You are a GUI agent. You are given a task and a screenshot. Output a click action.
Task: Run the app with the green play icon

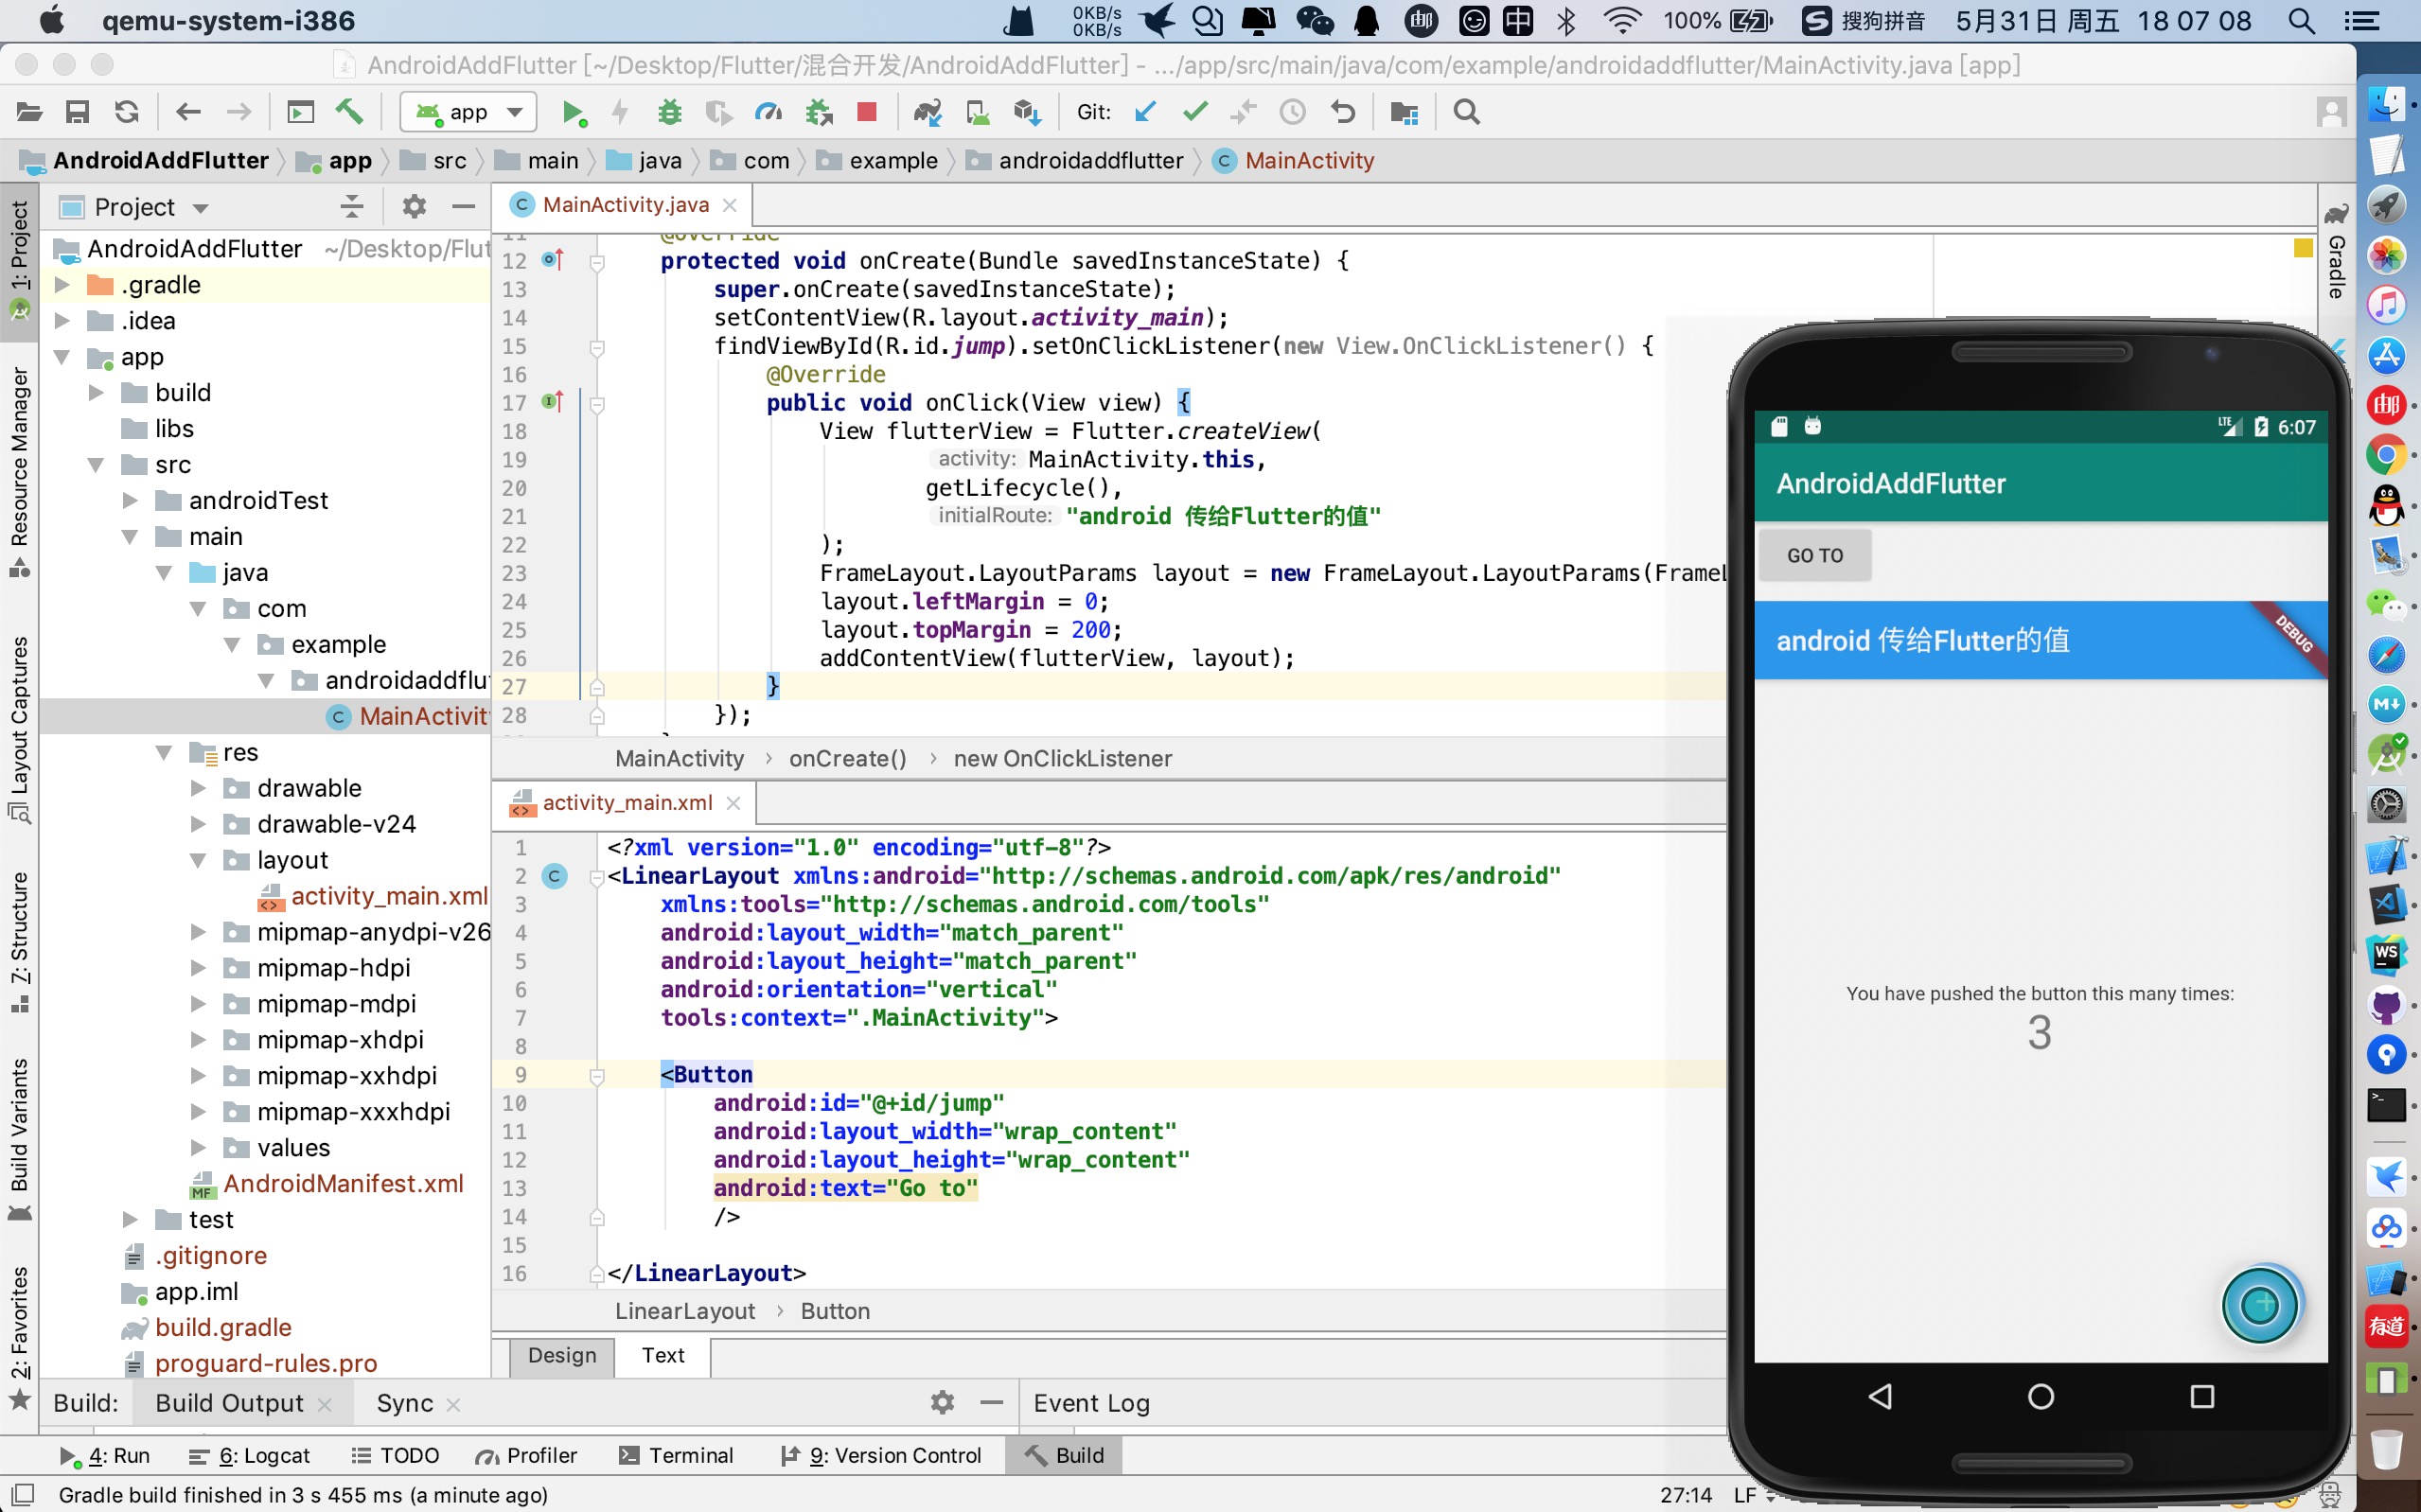point(573,112)
